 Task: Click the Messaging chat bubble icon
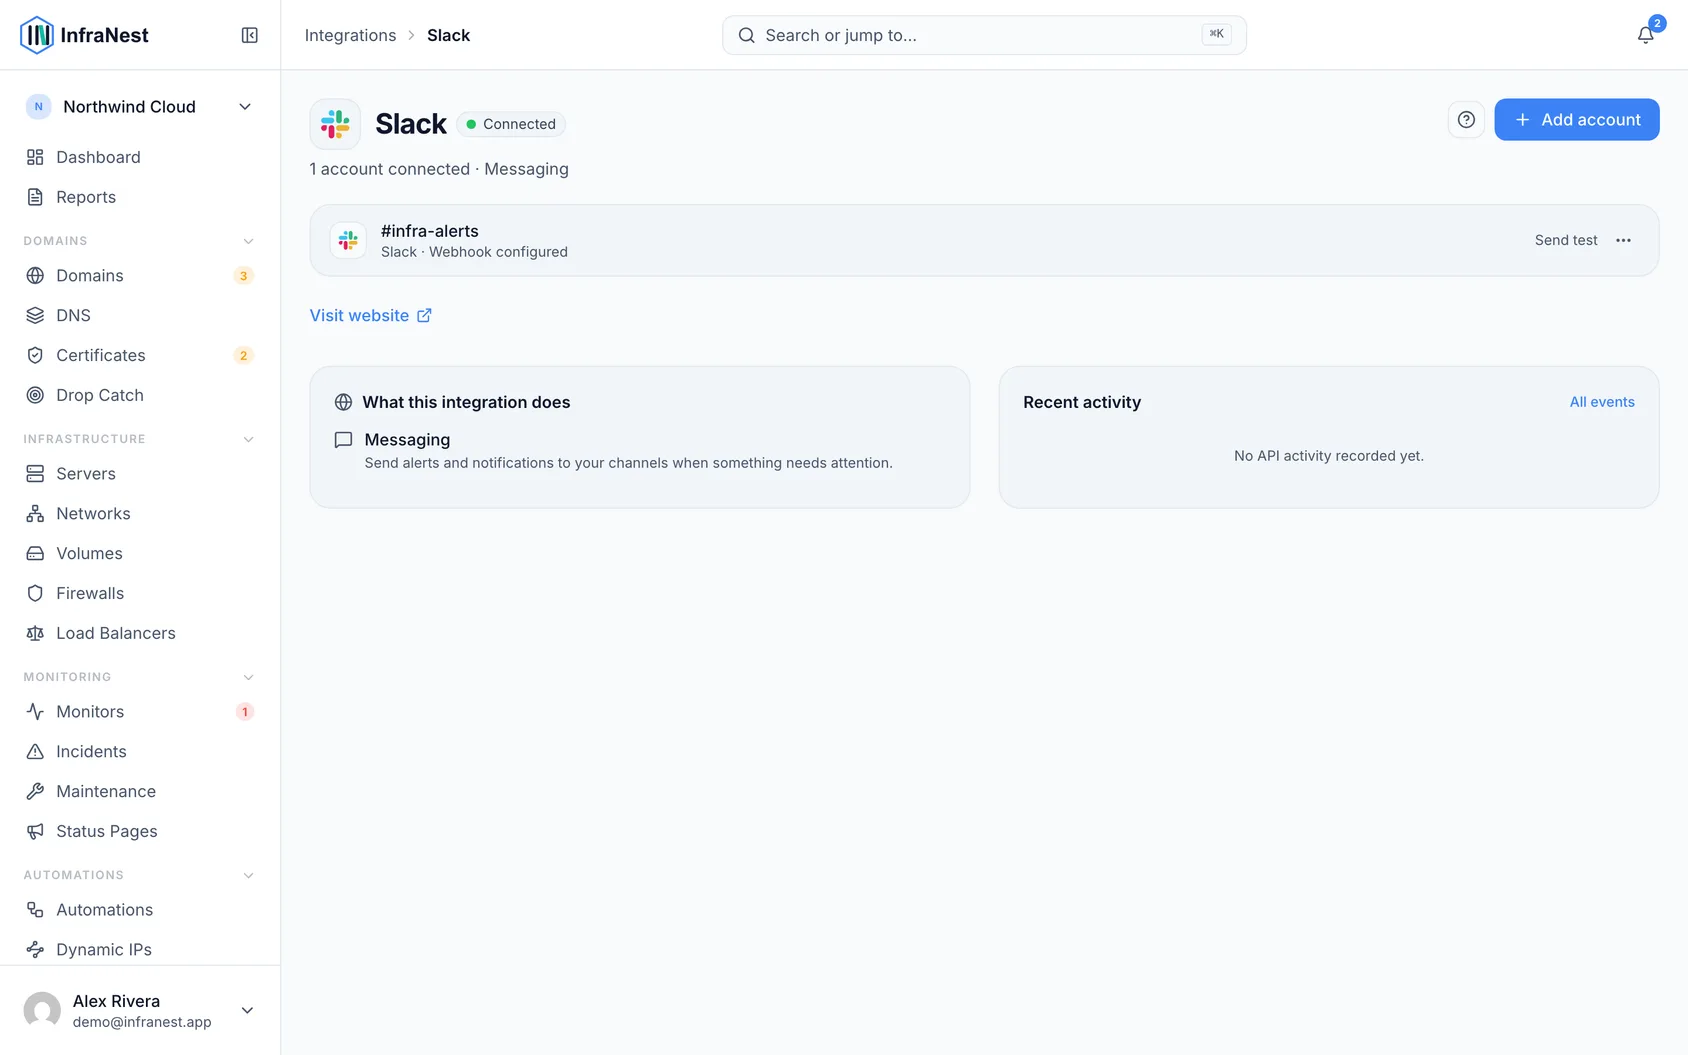coord(343,440)
